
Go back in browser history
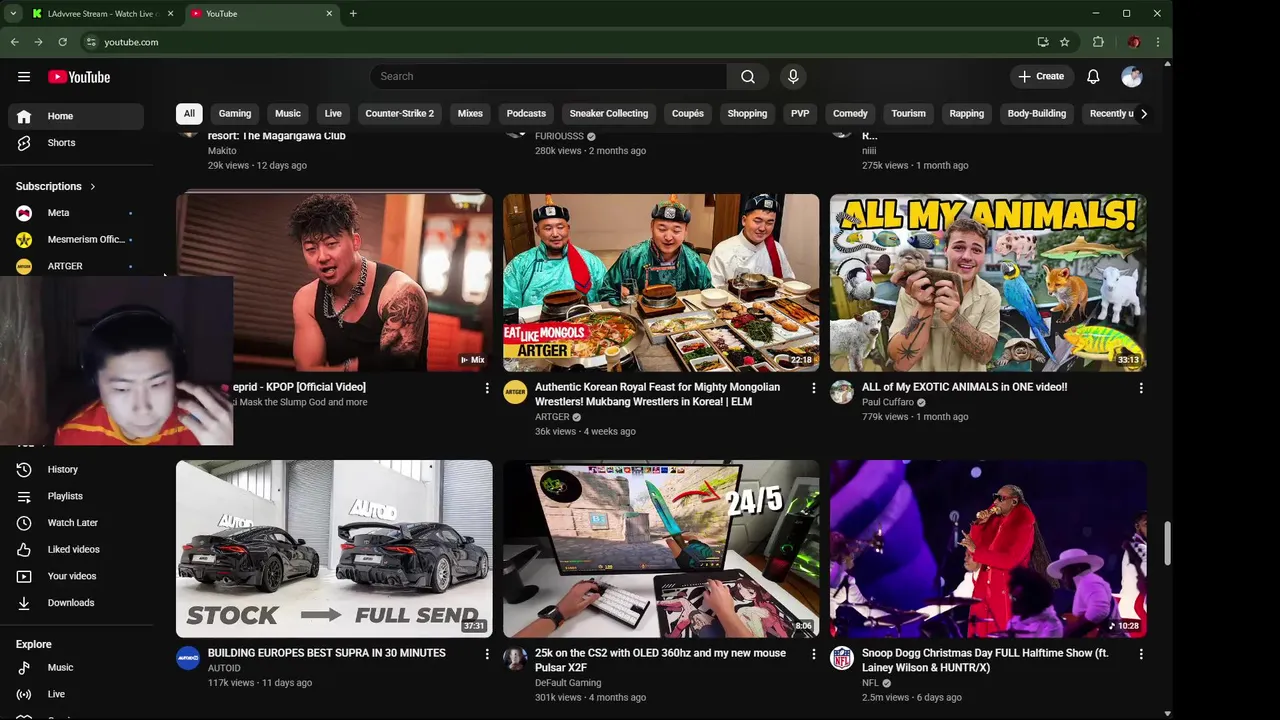tap(15, 42)
